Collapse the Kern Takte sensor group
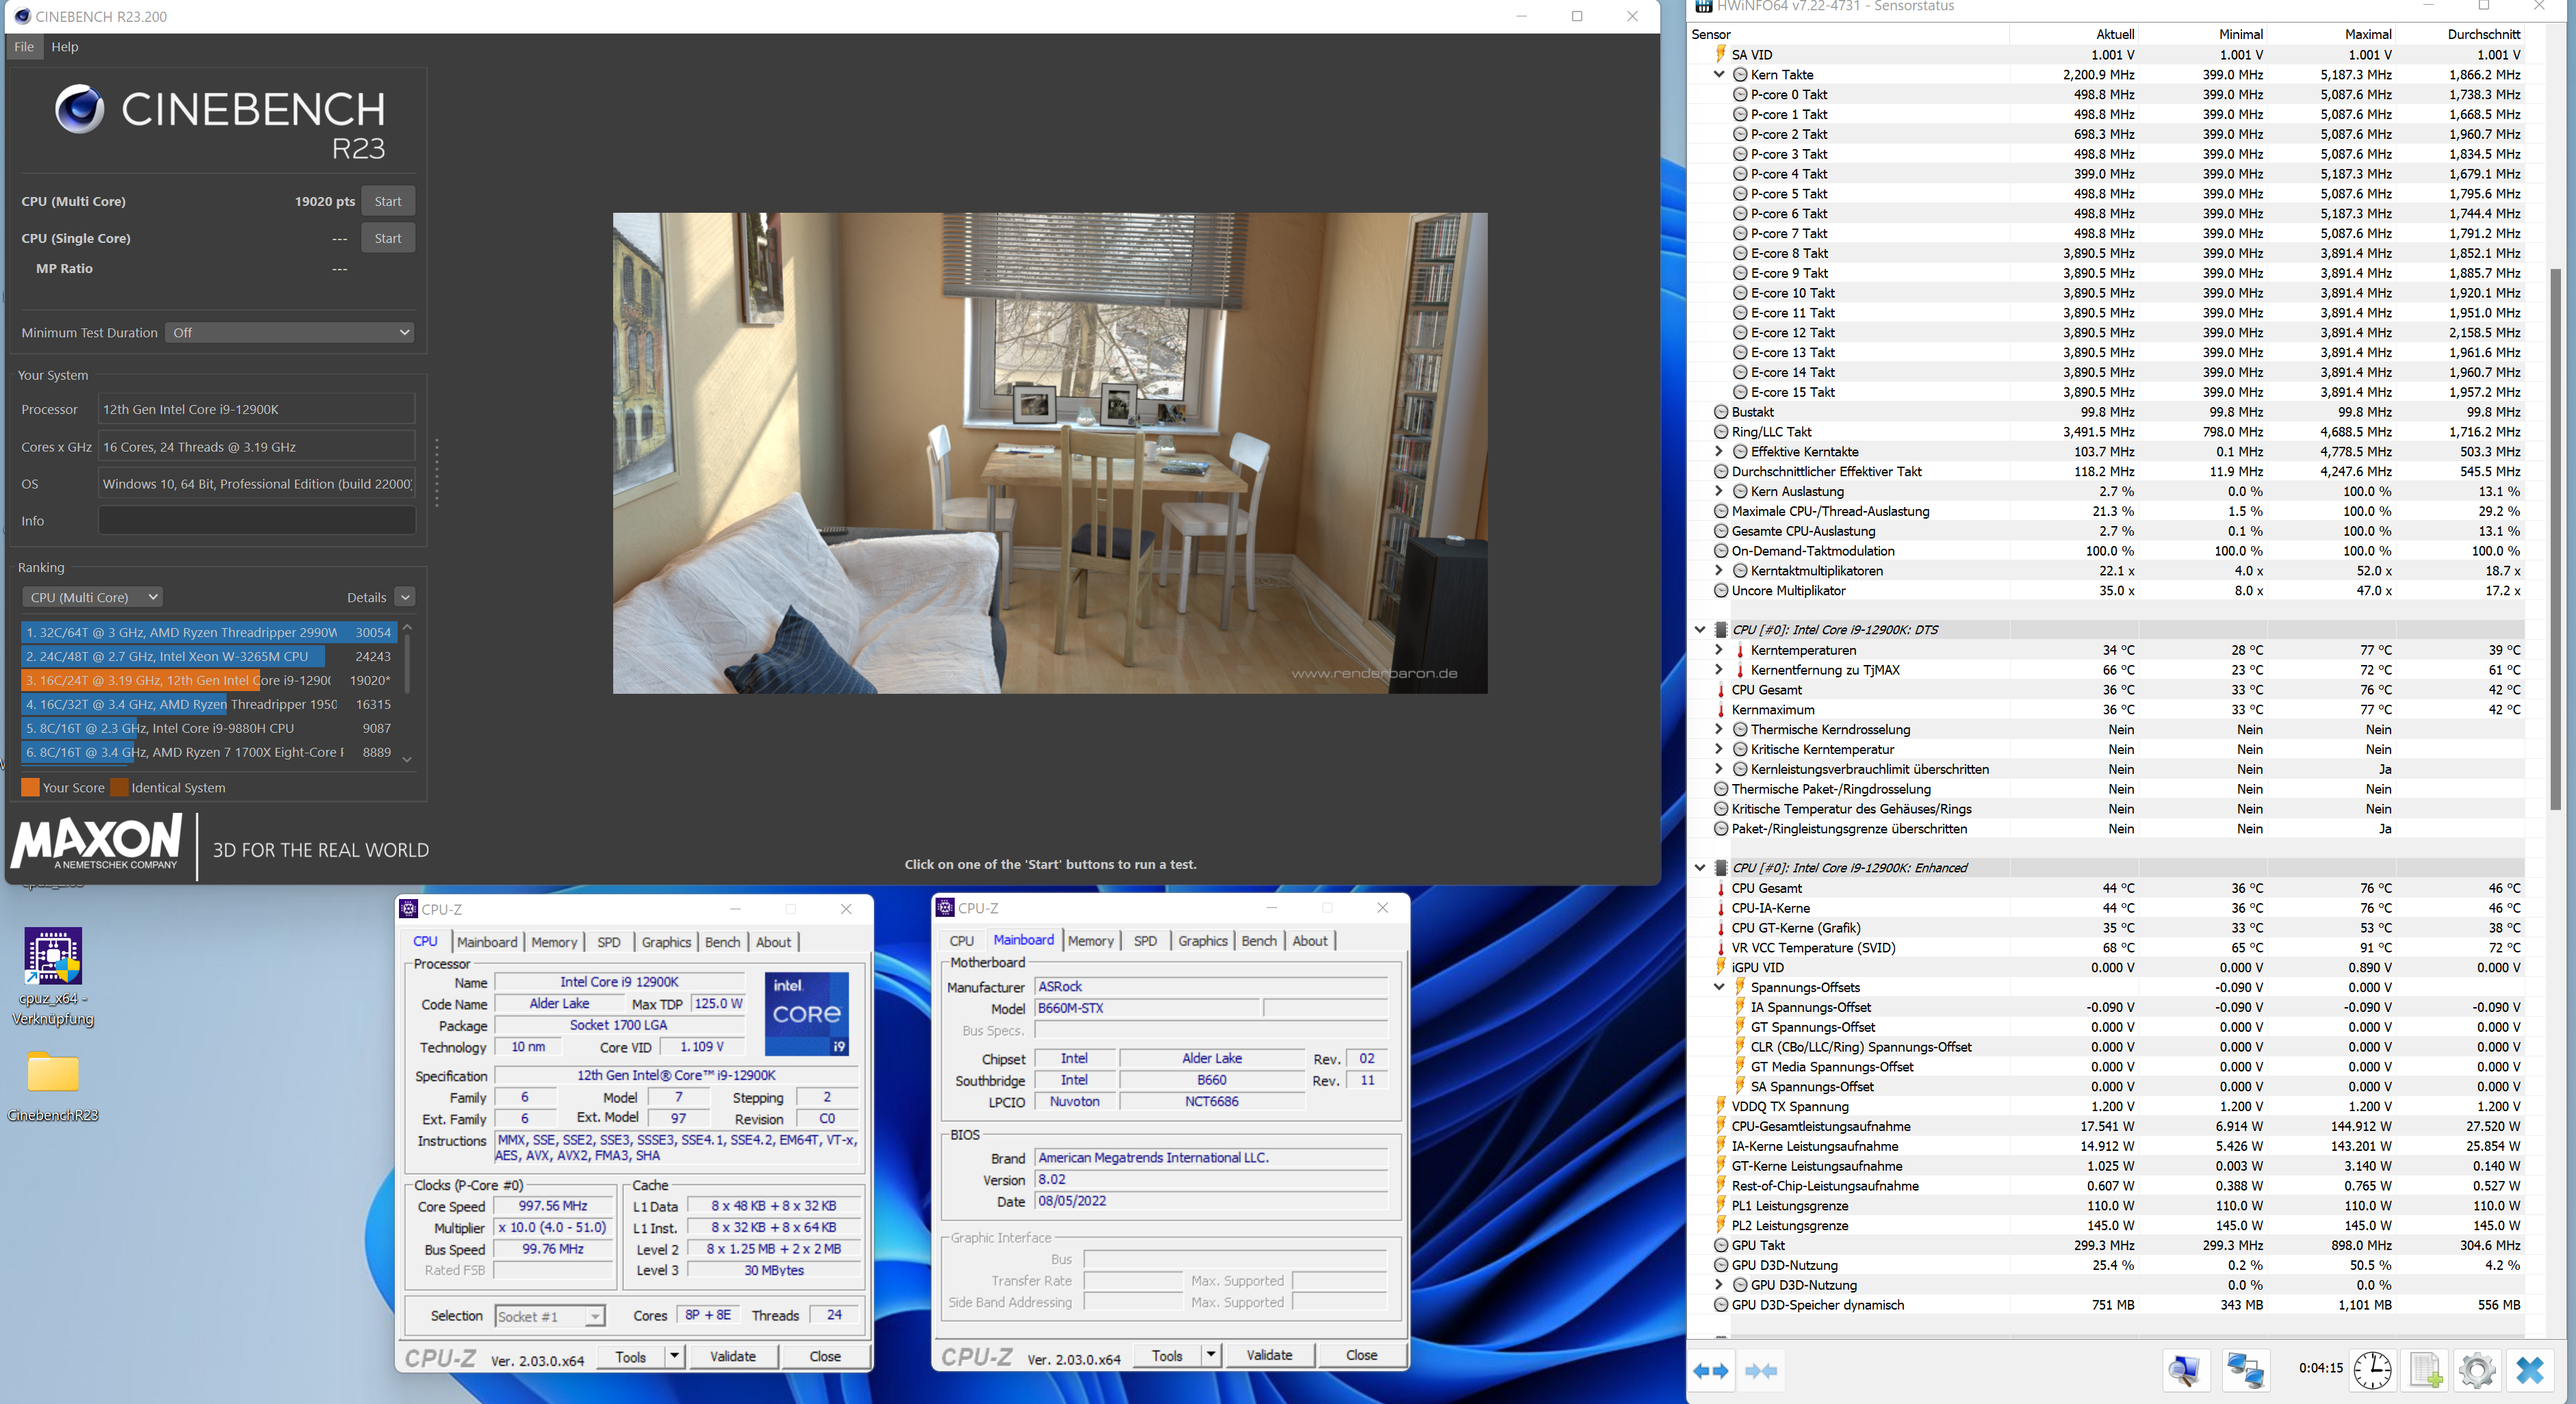 1718,74
